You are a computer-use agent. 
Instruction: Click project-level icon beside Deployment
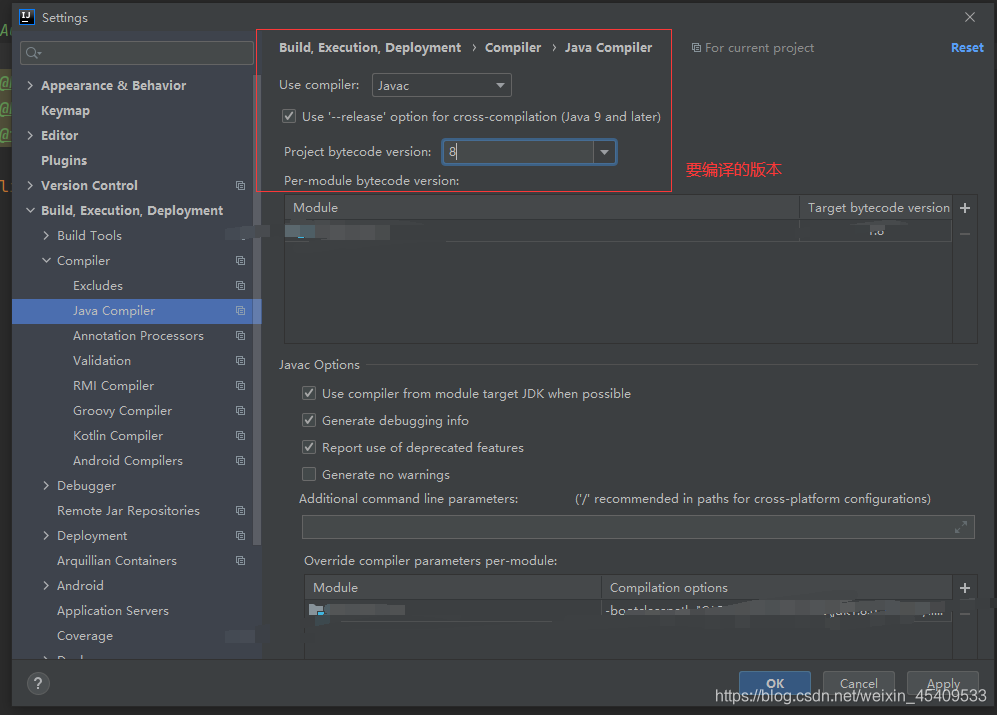point(240,536)
